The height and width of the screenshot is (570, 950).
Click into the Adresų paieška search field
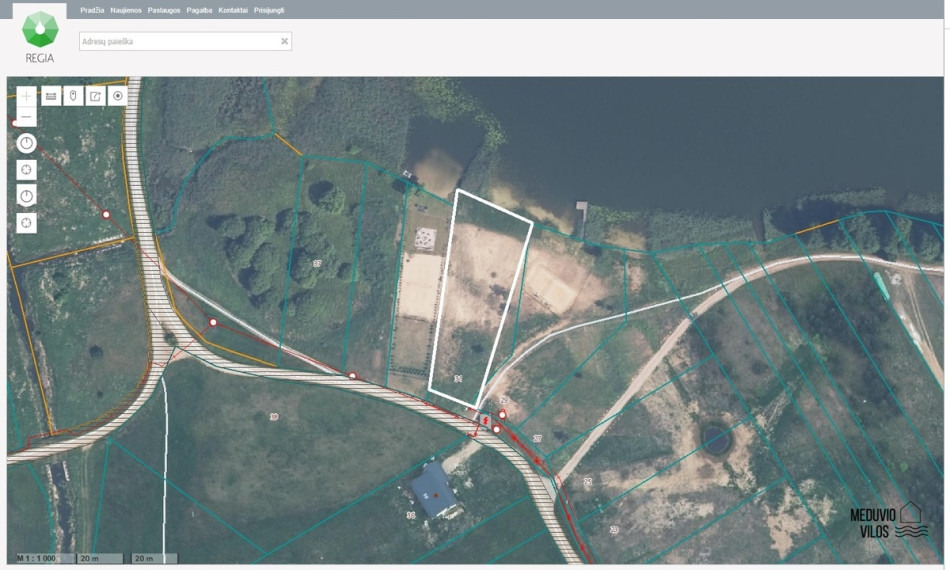[185, 41]
